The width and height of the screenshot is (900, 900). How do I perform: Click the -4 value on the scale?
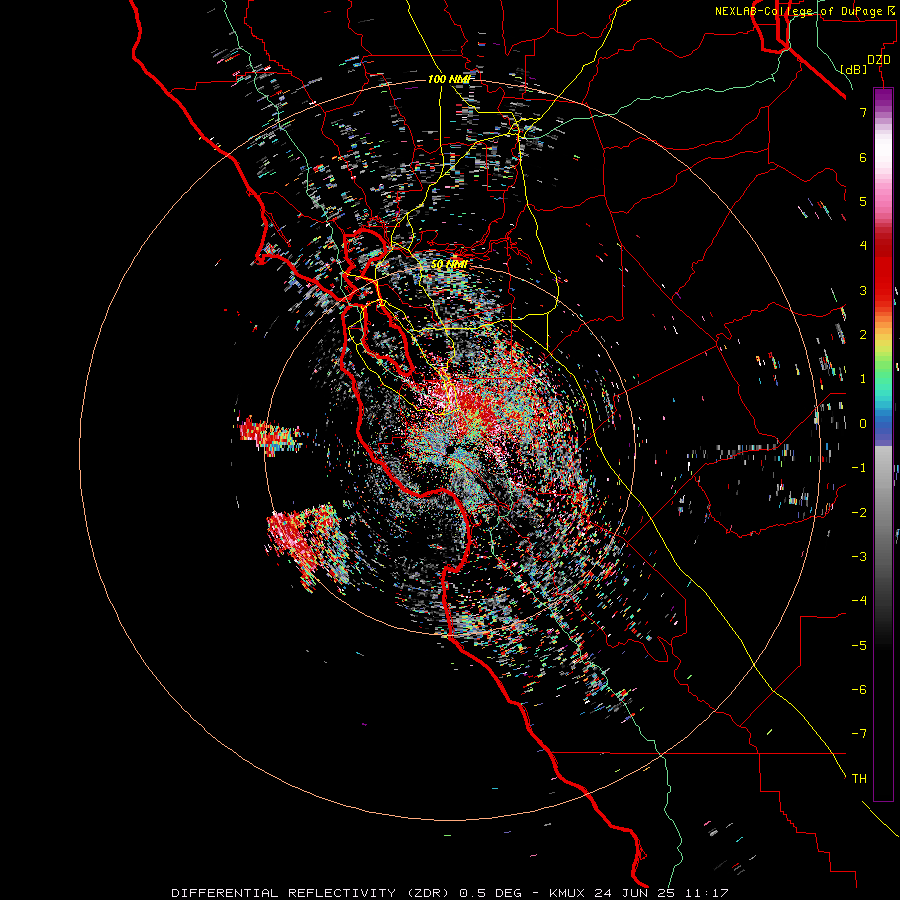pos(859,600)
